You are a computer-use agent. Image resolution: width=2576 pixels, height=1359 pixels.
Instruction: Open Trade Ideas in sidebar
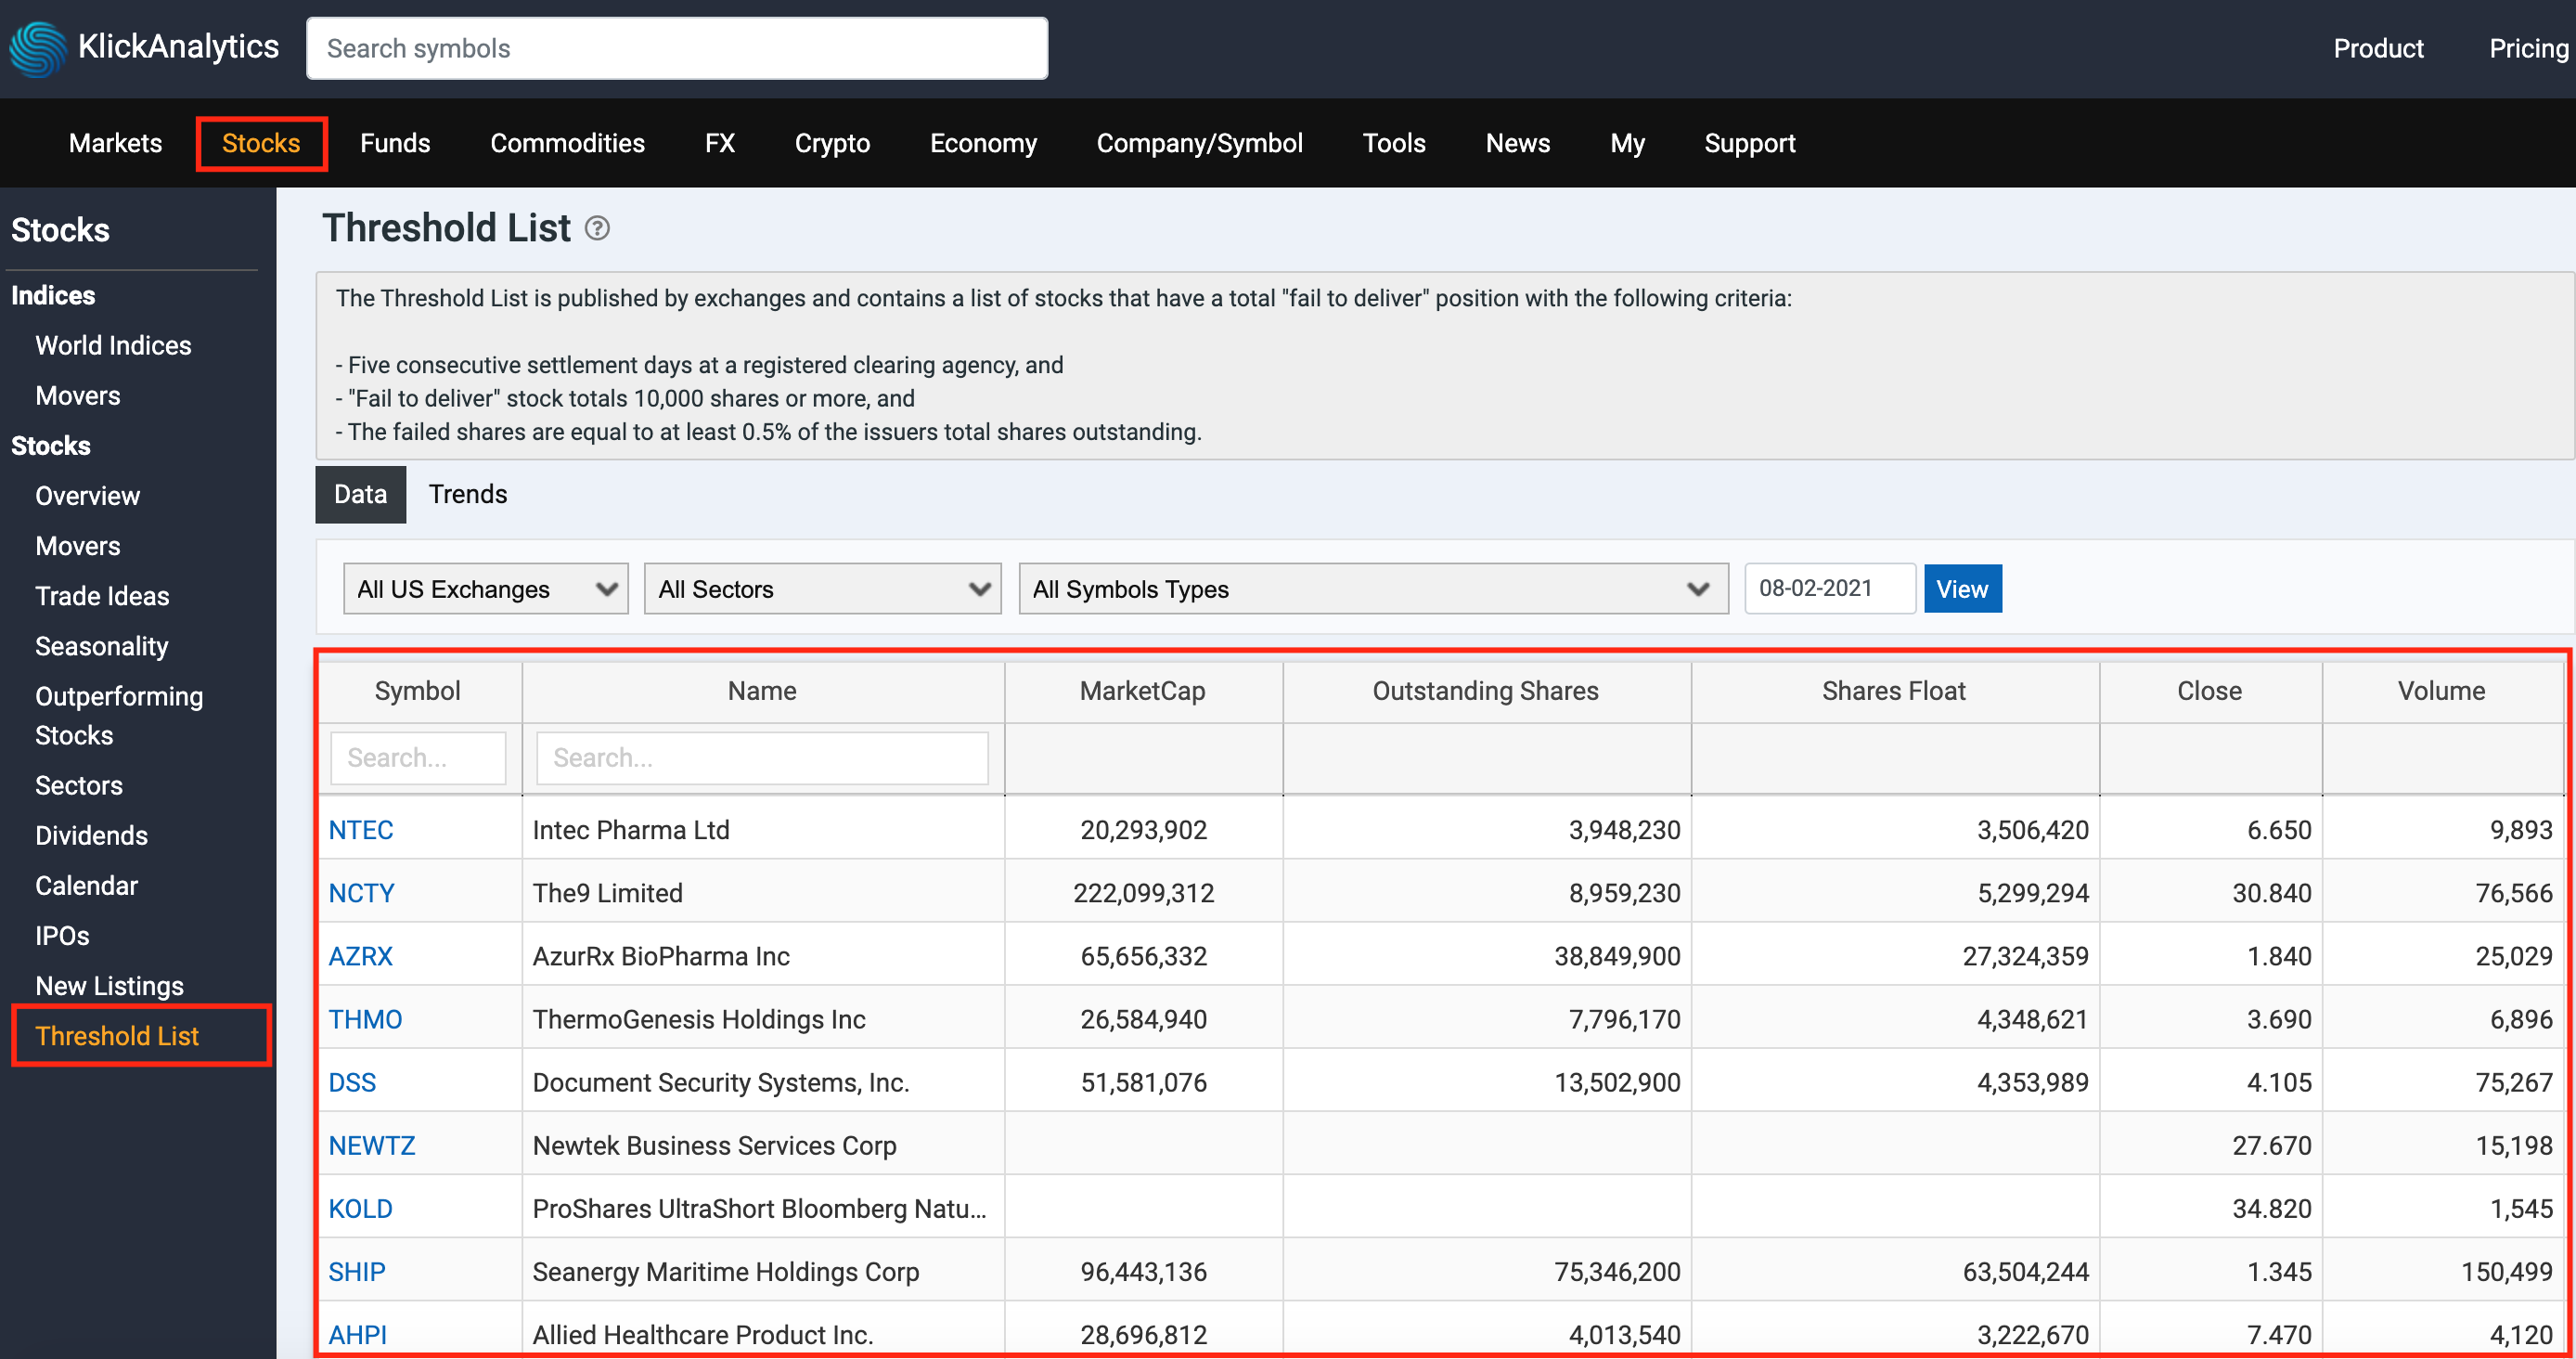(x=102, y=596)
